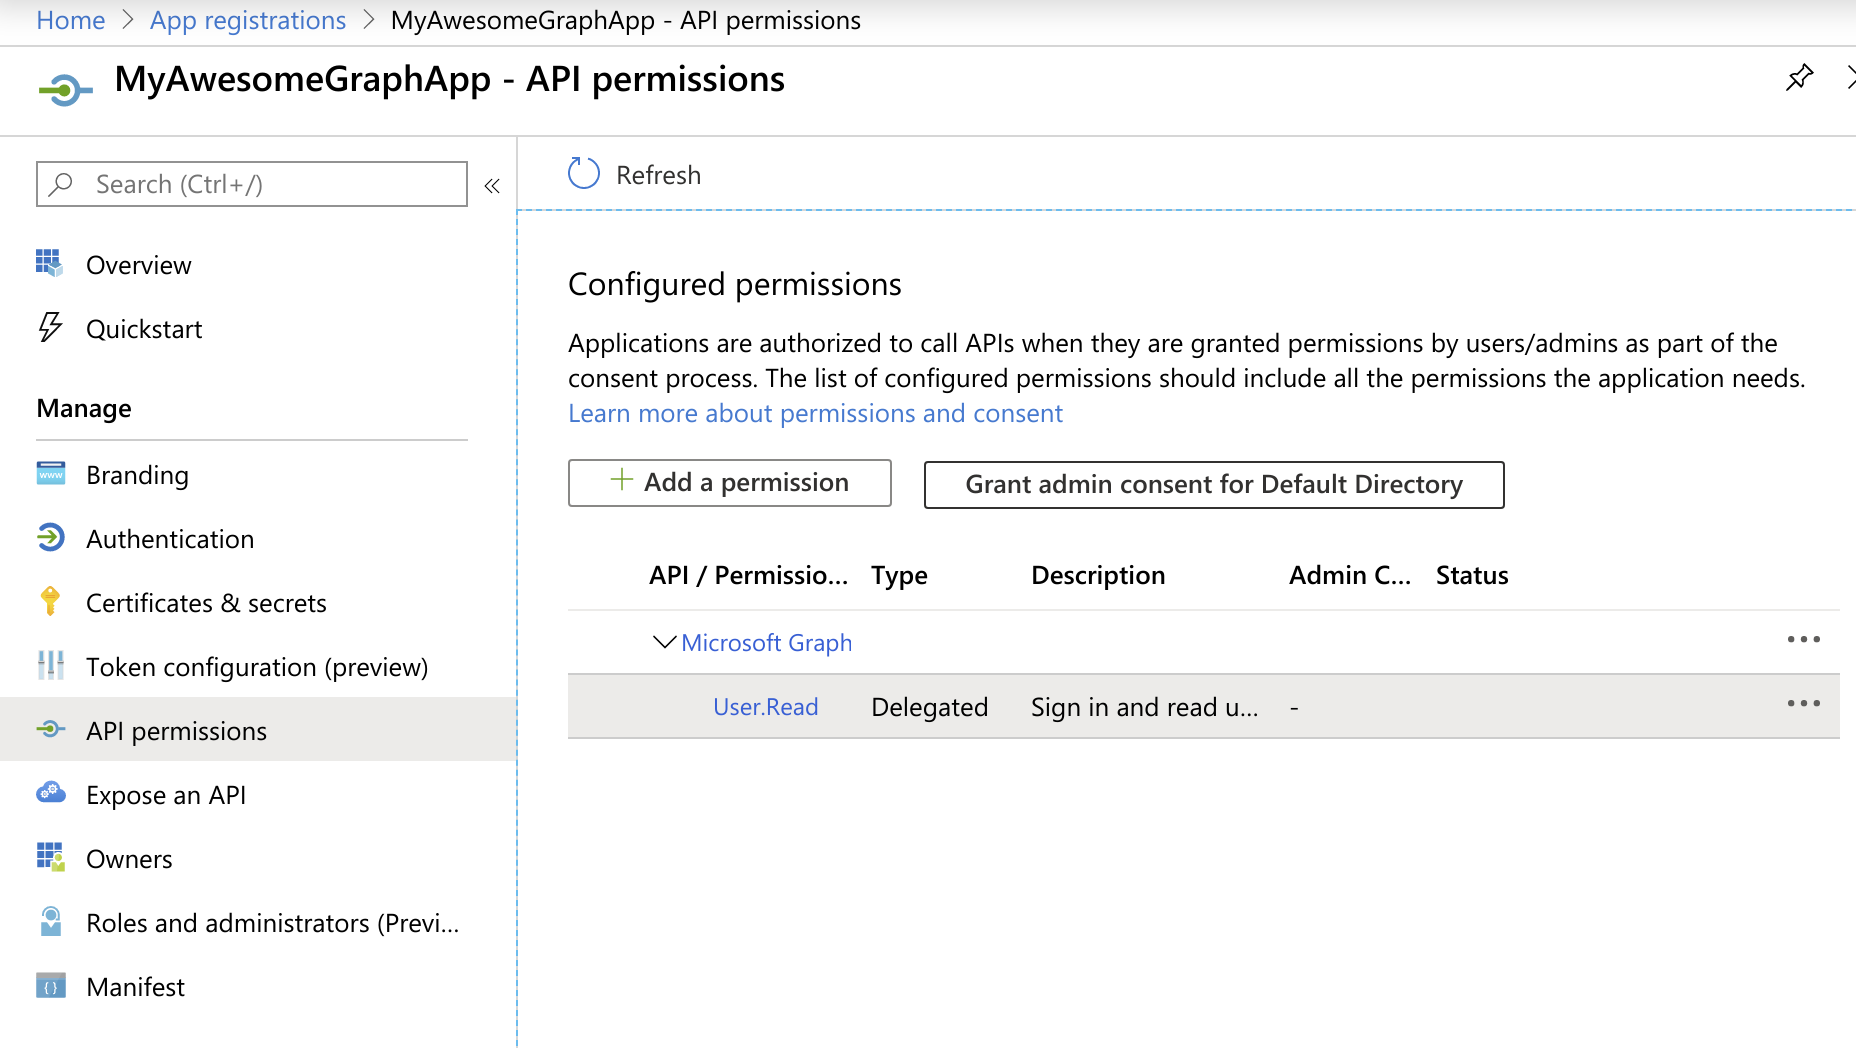Viewport: 1856px width, 1048px height.
Task: Open Certificates & secrets
Action: [205, 602]
